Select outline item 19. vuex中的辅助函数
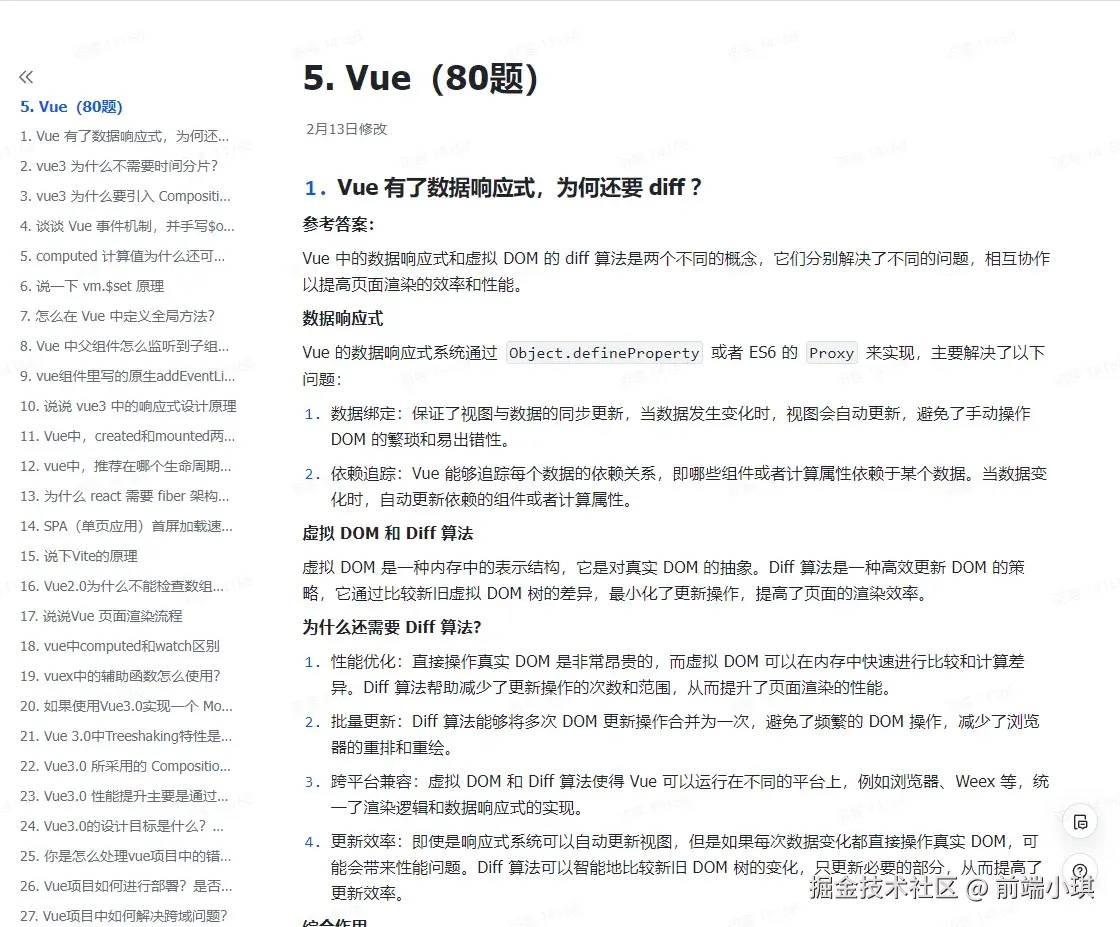 (x=120, y=676)
